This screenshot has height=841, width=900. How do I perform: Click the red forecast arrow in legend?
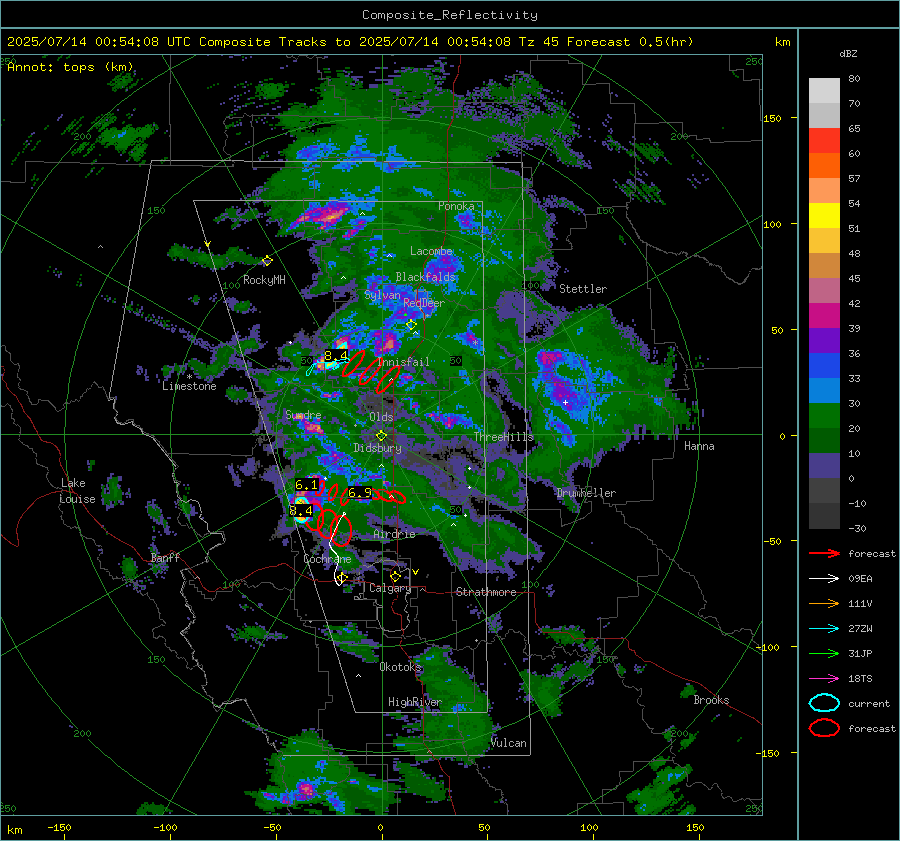824,553
